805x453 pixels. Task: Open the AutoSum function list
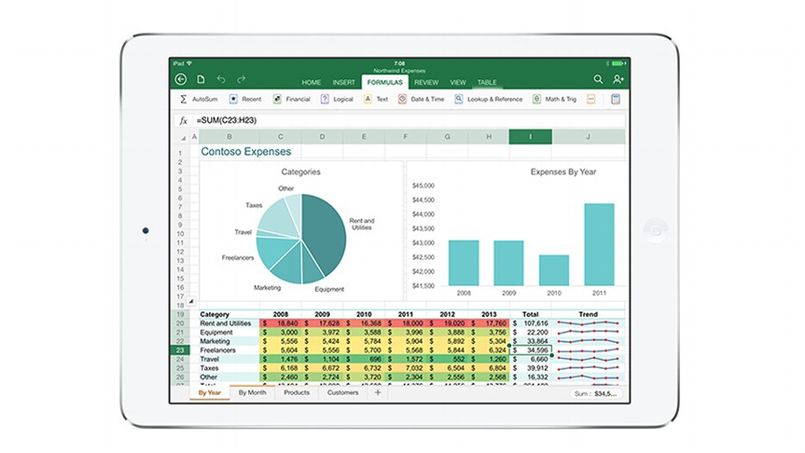[198, 99]
